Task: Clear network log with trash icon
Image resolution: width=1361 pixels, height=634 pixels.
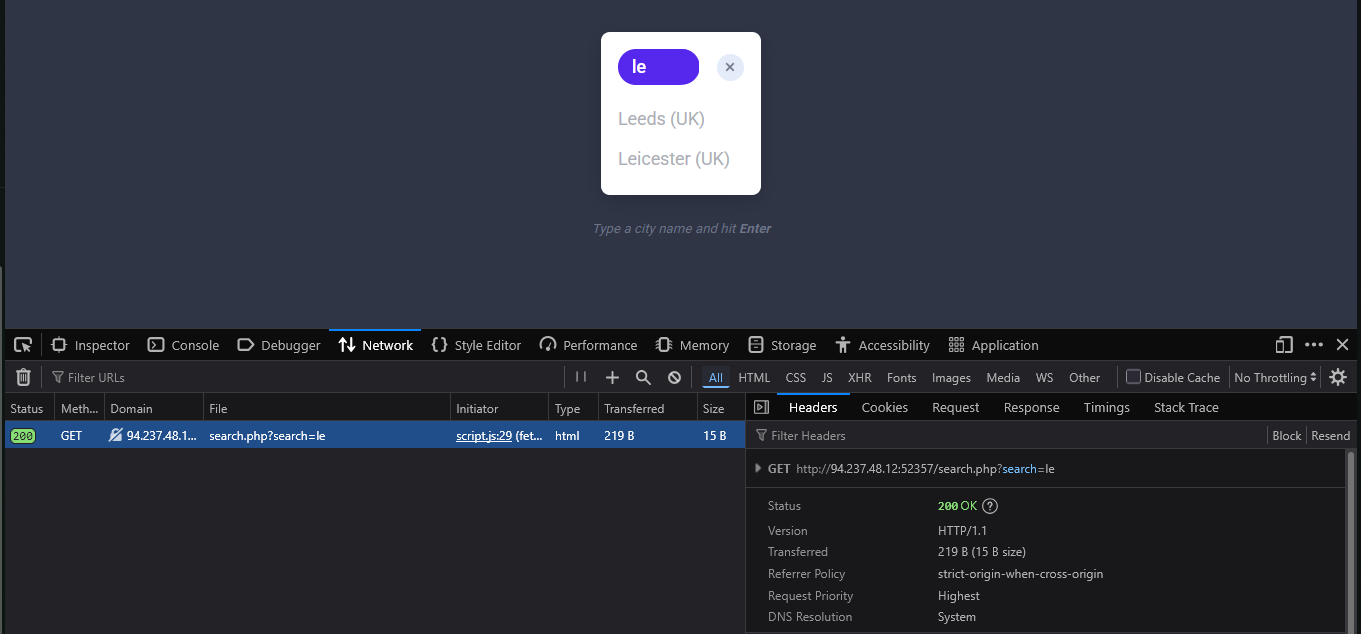Action: tap(23, 377)
